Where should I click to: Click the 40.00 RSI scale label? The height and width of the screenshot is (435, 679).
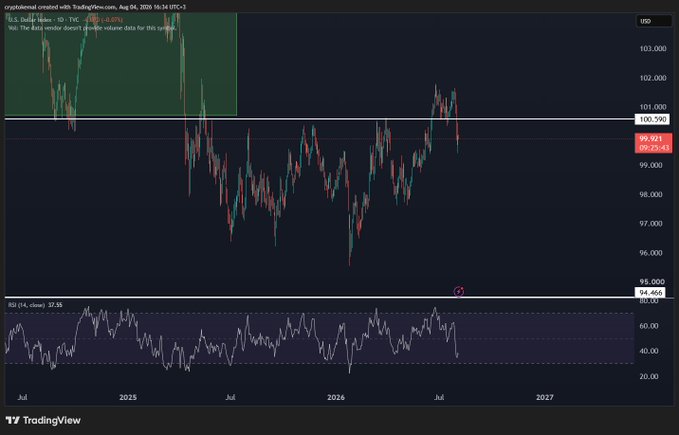649,351
